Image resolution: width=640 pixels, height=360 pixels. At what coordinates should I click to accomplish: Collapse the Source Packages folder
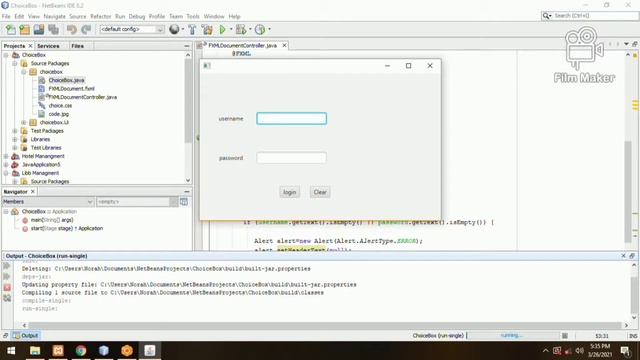tap(15, 63)
